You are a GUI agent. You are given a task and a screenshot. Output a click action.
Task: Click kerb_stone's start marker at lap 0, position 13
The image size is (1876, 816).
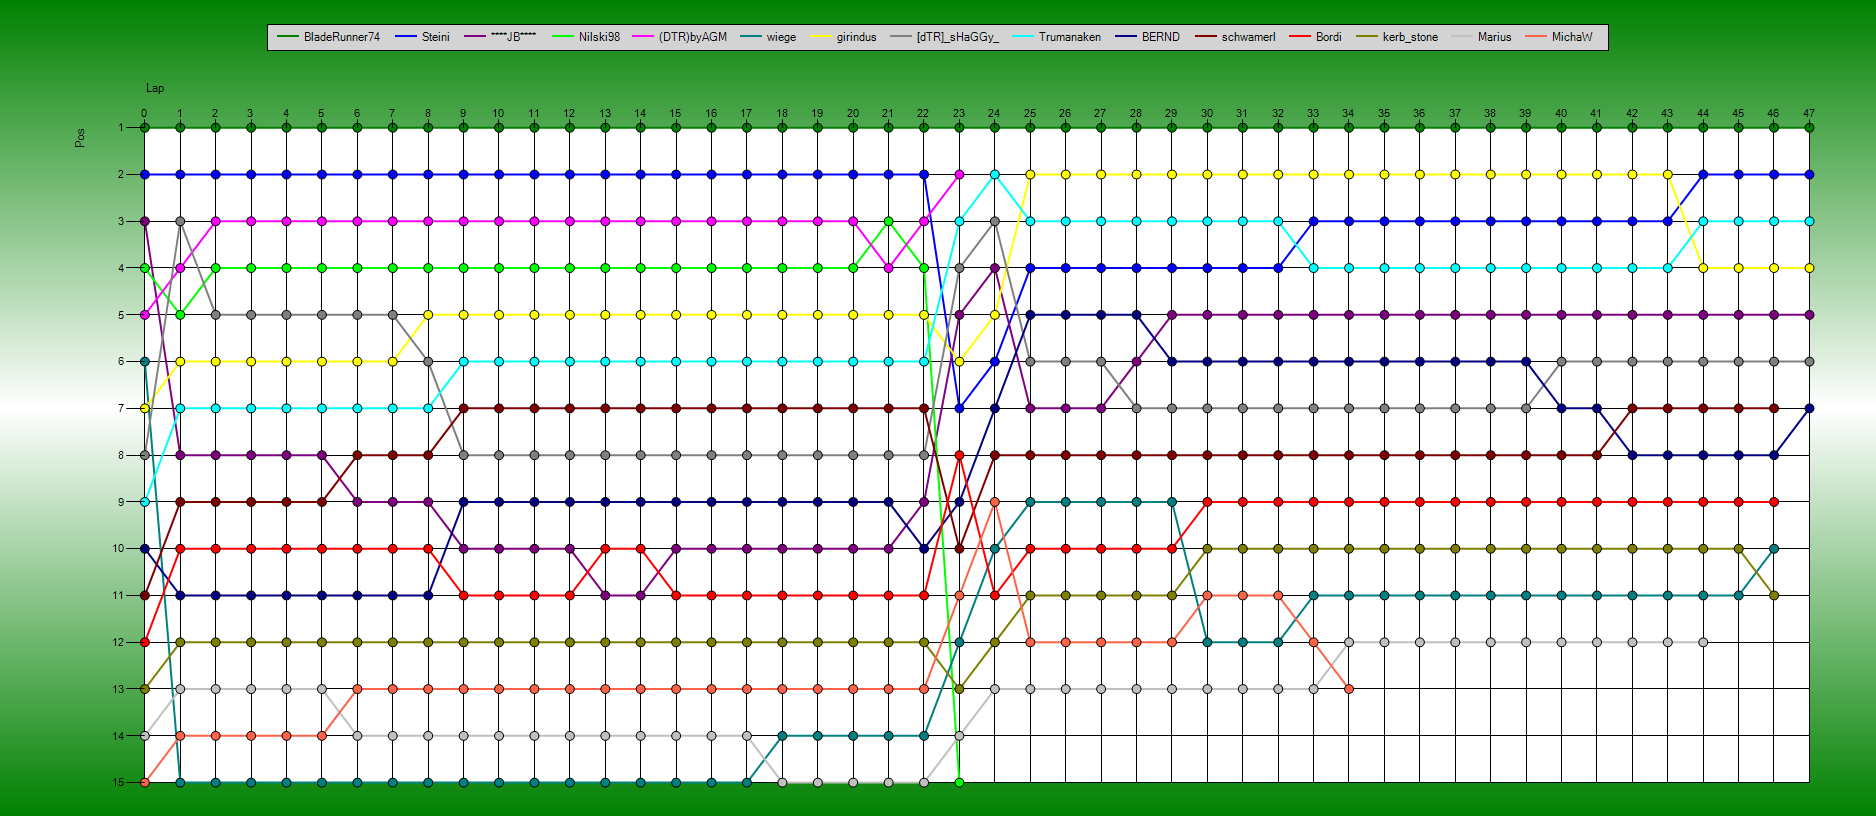(145, 689)
